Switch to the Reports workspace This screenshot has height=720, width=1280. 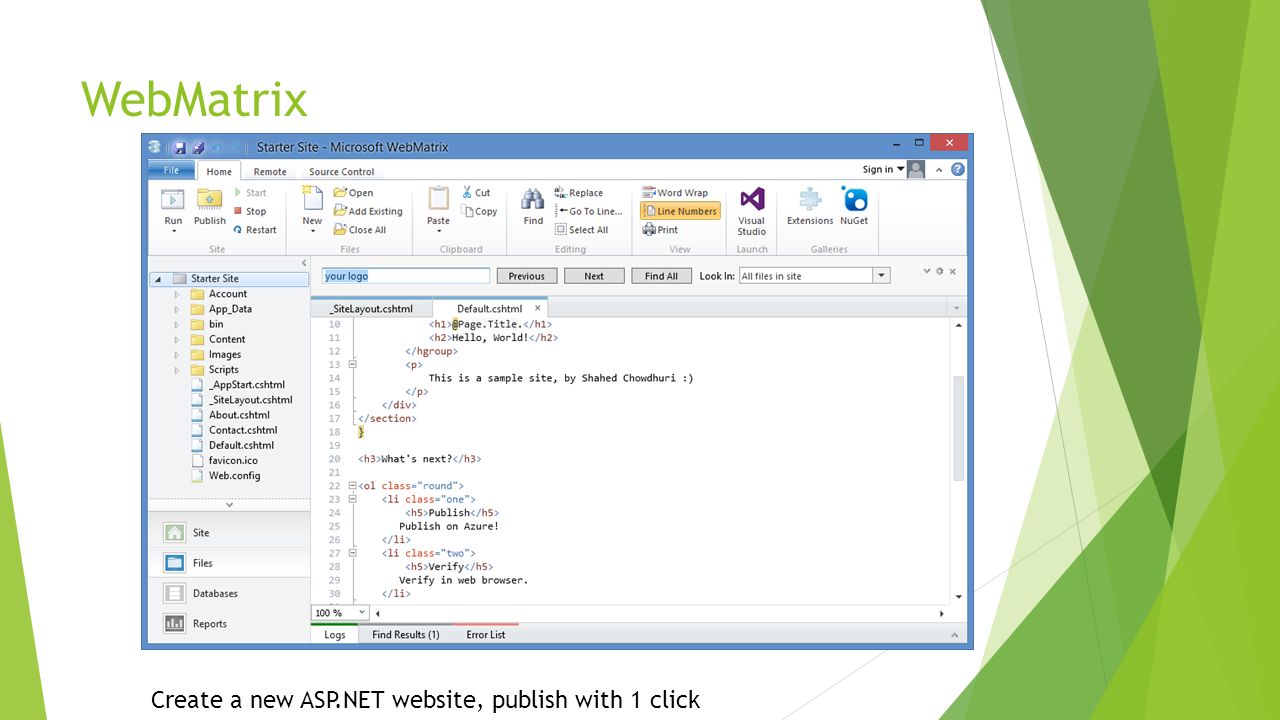[229, 623]
